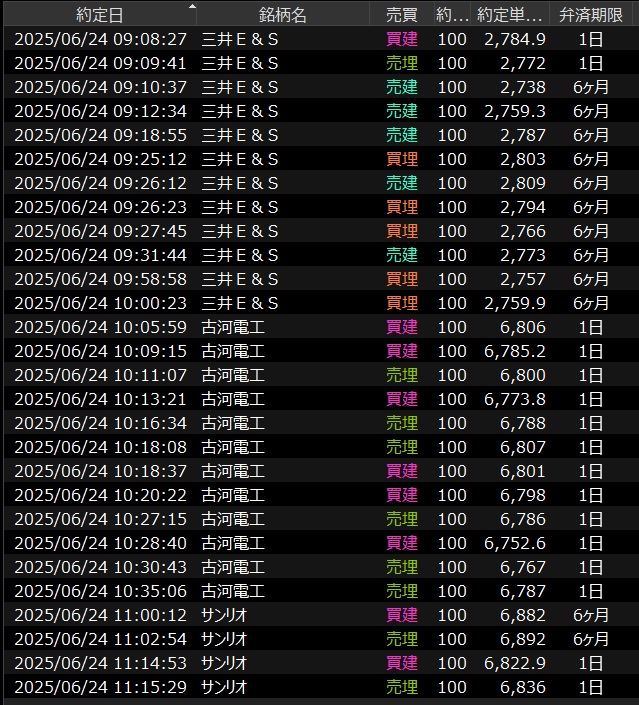Click the 6,785.2 price cell
The width and height of the screenshot is (639, 705).
[514, 351]
